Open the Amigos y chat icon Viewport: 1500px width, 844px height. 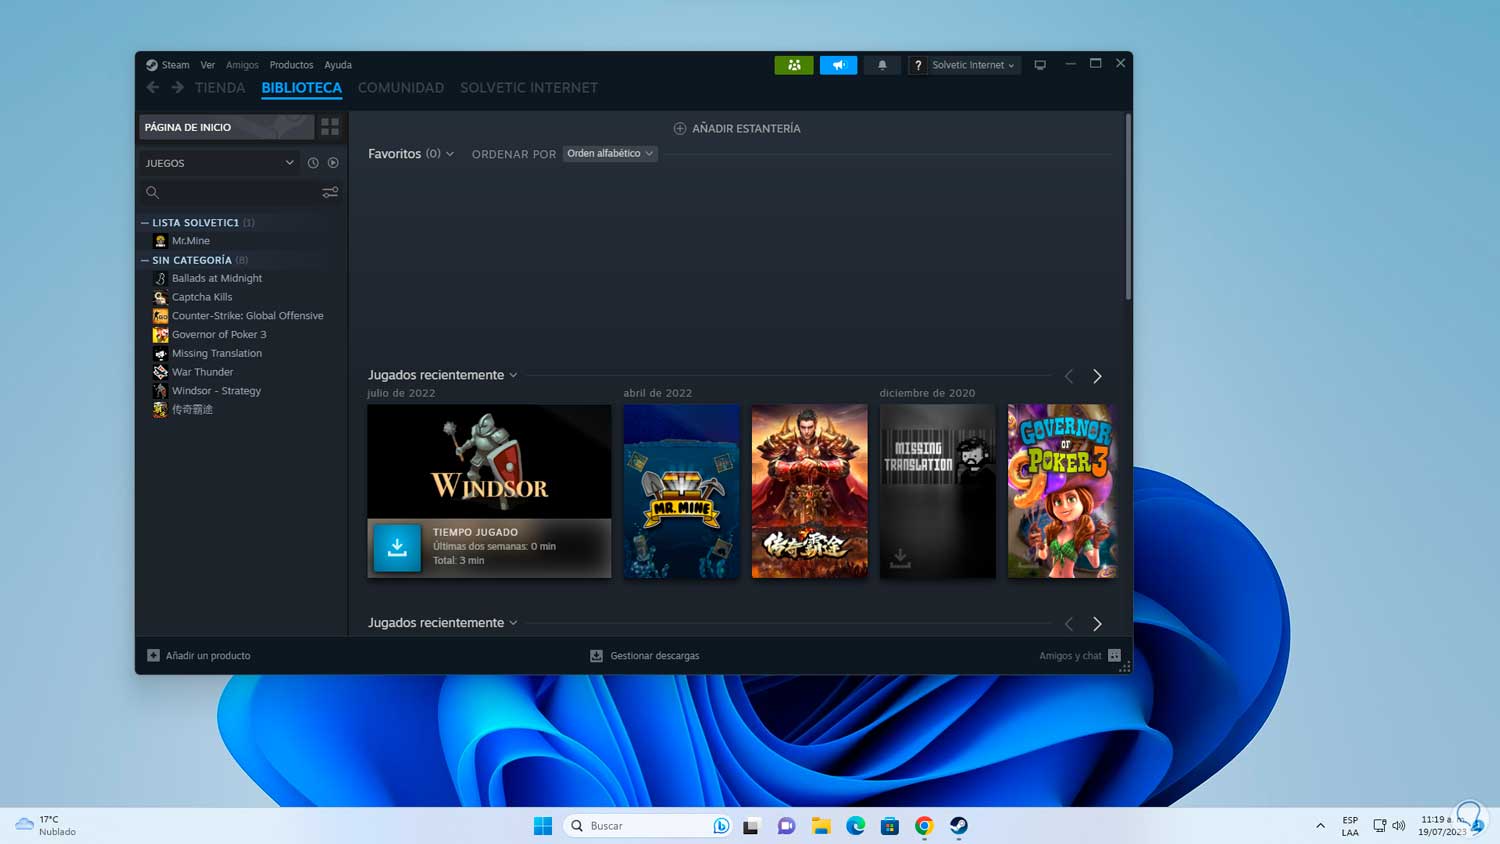tap(1114, 656)
